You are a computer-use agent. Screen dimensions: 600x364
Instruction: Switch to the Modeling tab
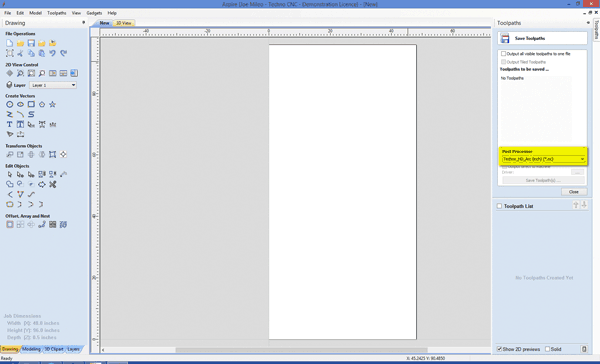31,349
